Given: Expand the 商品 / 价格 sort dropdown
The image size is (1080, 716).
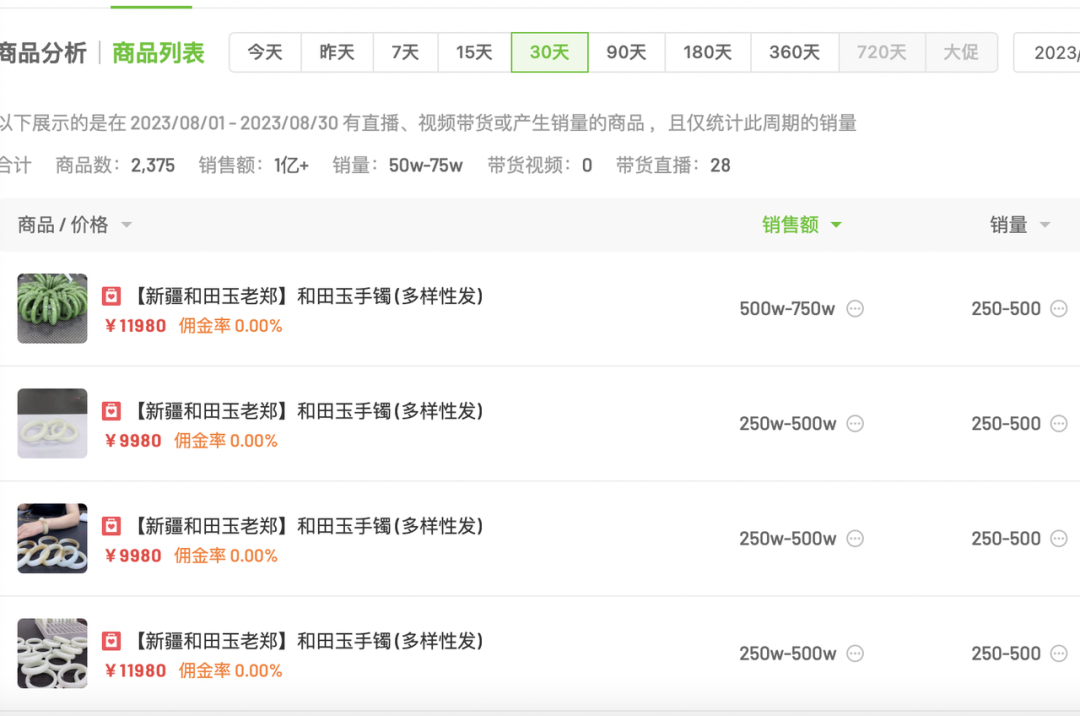Looking at the screenshot, I should 126,225.
